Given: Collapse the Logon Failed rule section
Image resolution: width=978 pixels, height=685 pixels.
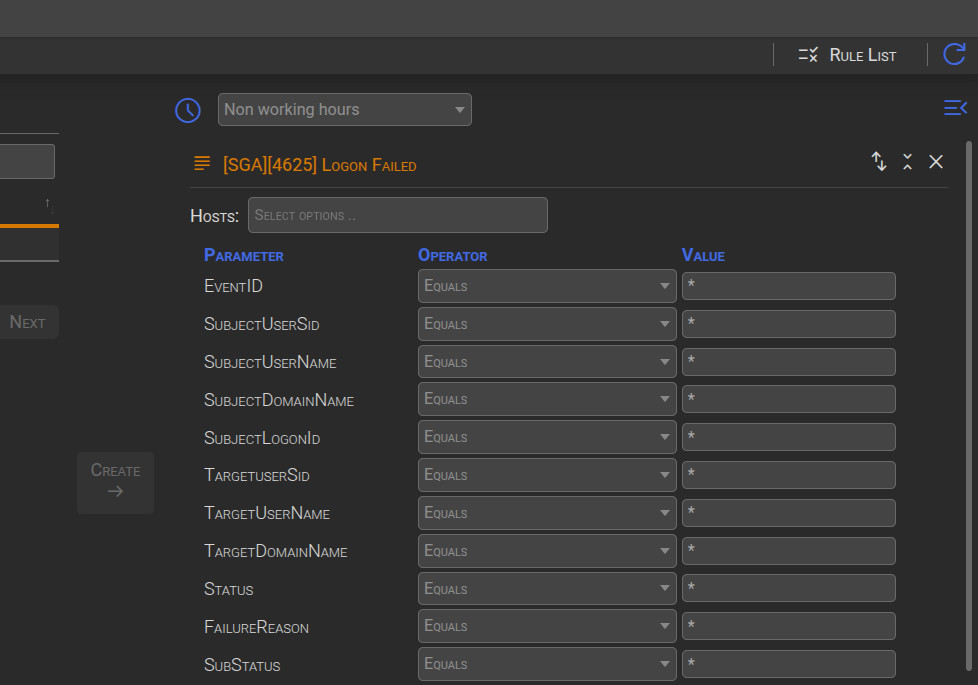Looking at the screenshot, I should (x=908, y=162).
